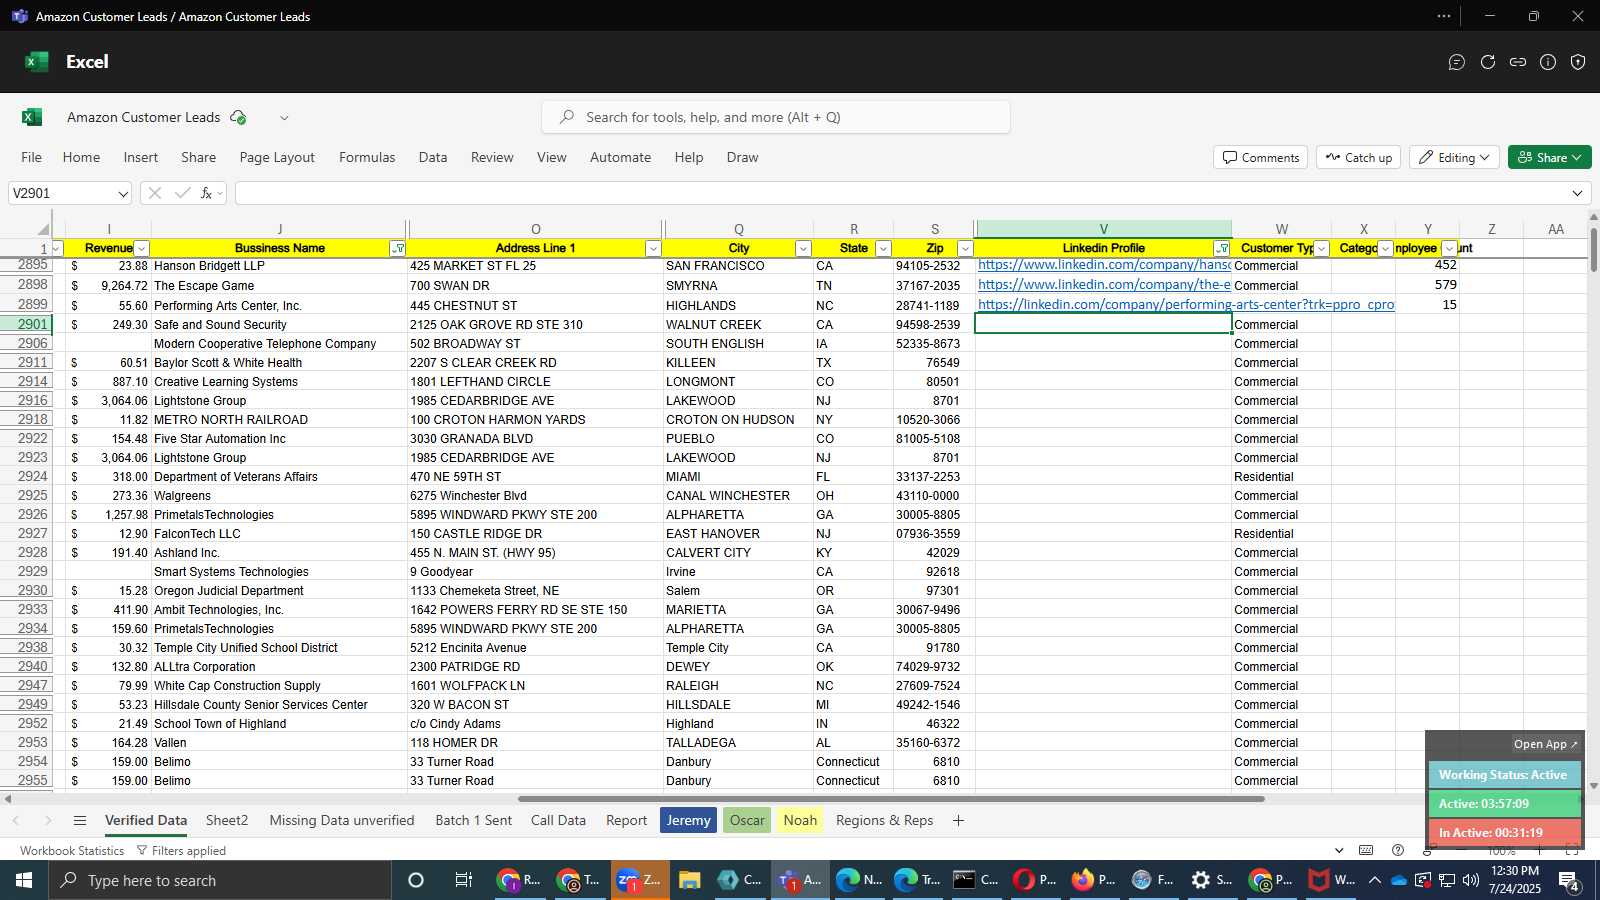Open the Insert ribbon tab
Image resolution: width=1600 pixels, height=900 pixels.
tap(140, 157)
